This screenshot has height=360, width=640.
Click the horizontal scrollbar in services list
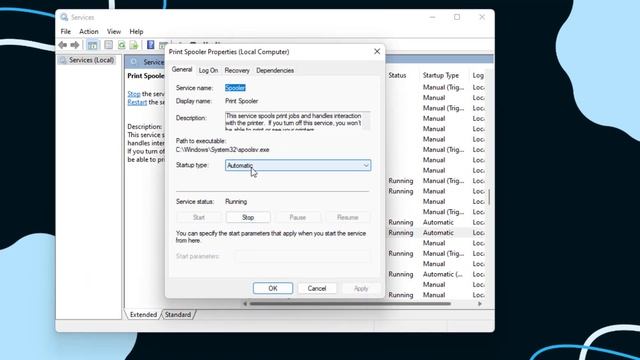tap(350, 304)
